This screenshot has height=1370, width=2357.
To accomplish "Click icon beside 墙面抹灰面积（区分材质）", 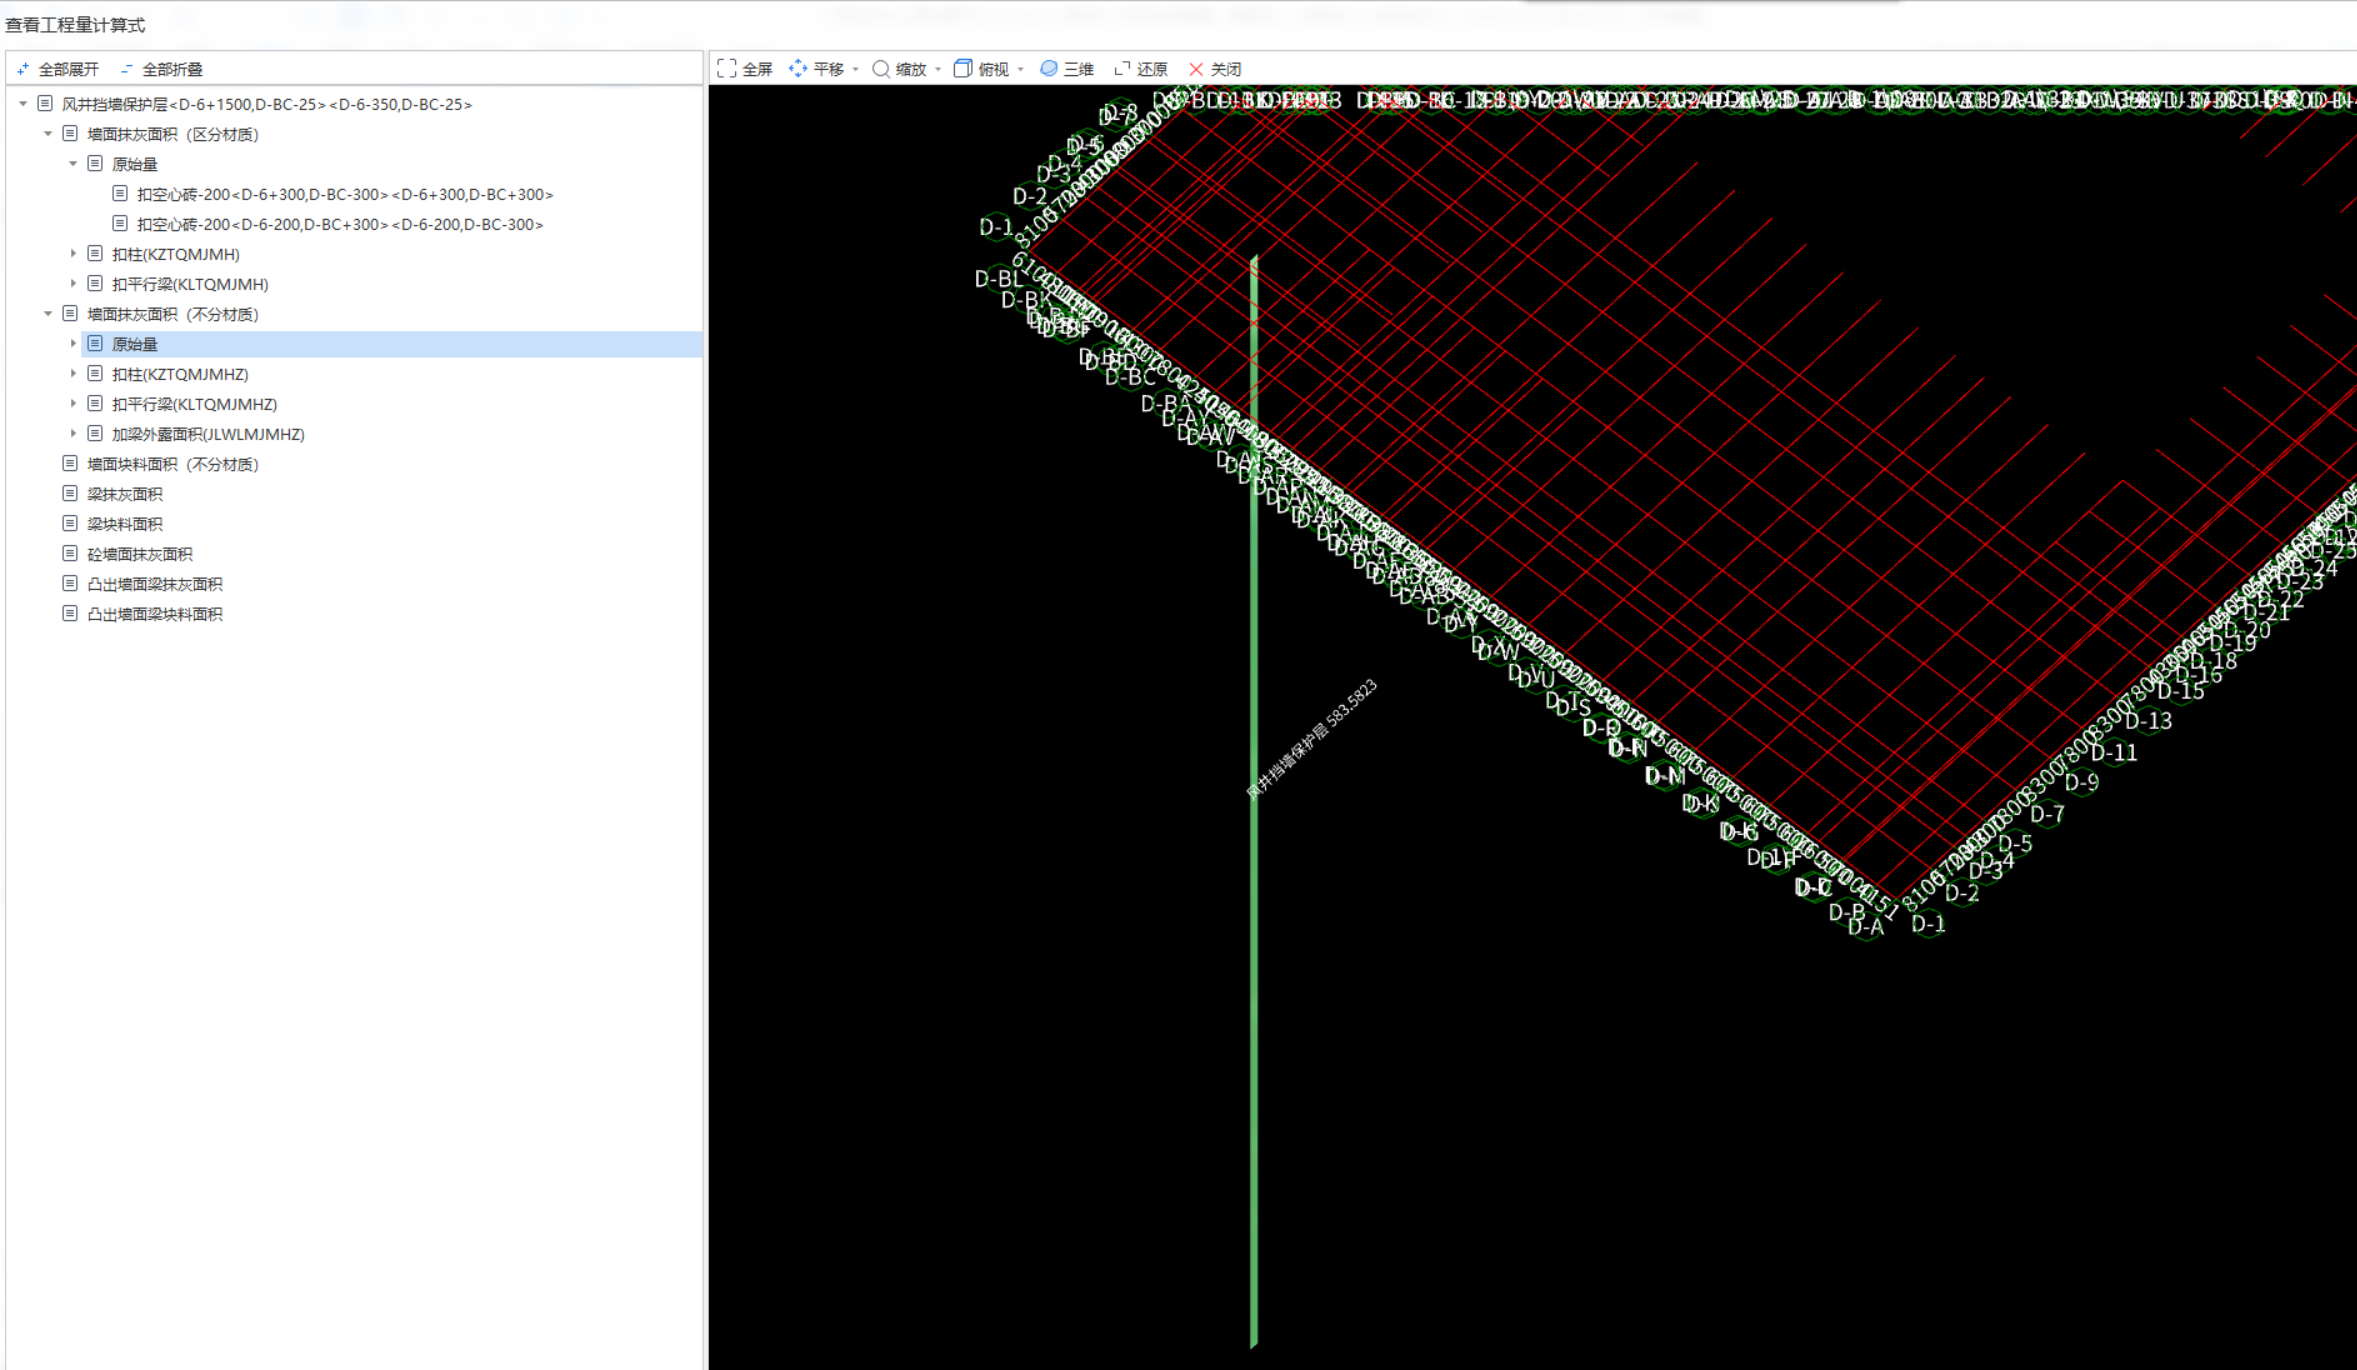I will click(x=70, y=133).
